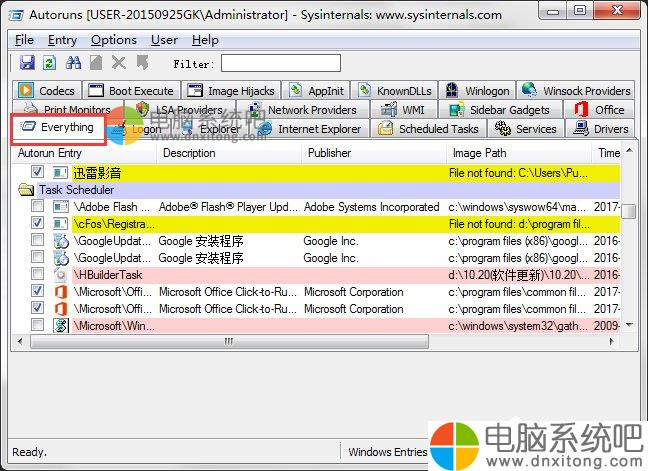Enable the HBuilderTask checkbox

pos(37,273)
